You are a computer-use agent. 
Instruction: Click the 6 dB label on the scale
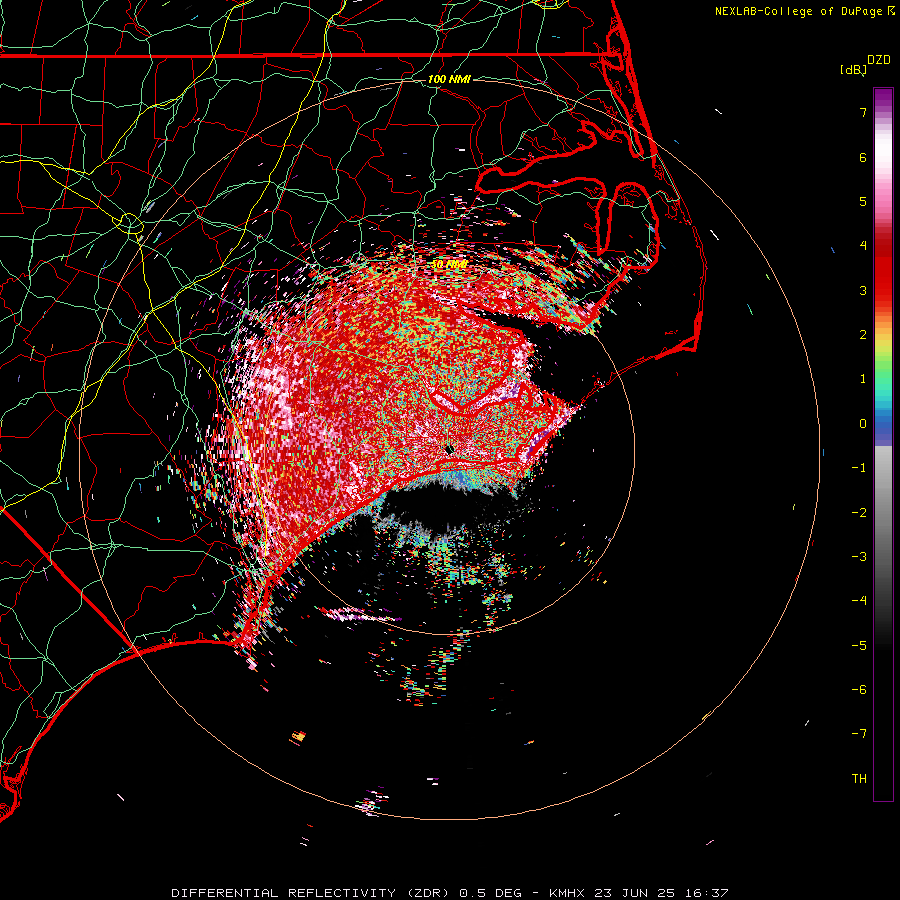pyautogui.click(x=863, y=157)
